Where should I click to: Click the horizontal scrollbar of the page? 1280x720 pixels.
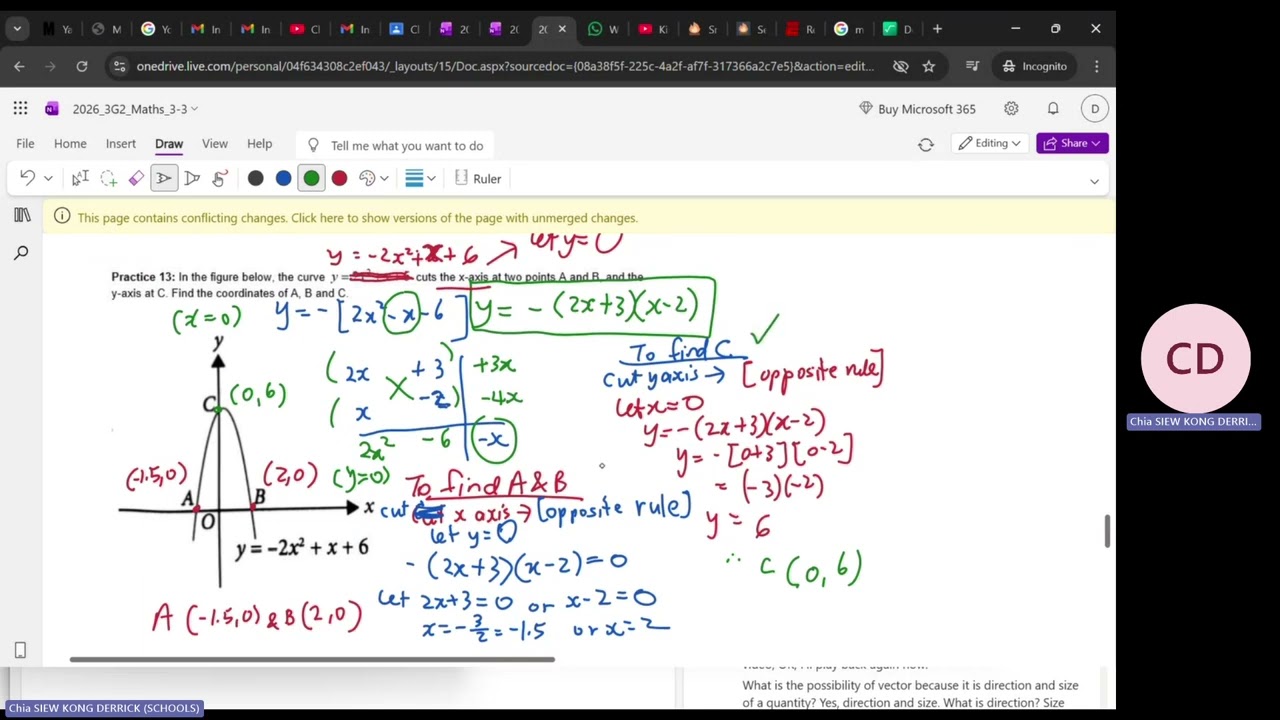tap(312, 659)
